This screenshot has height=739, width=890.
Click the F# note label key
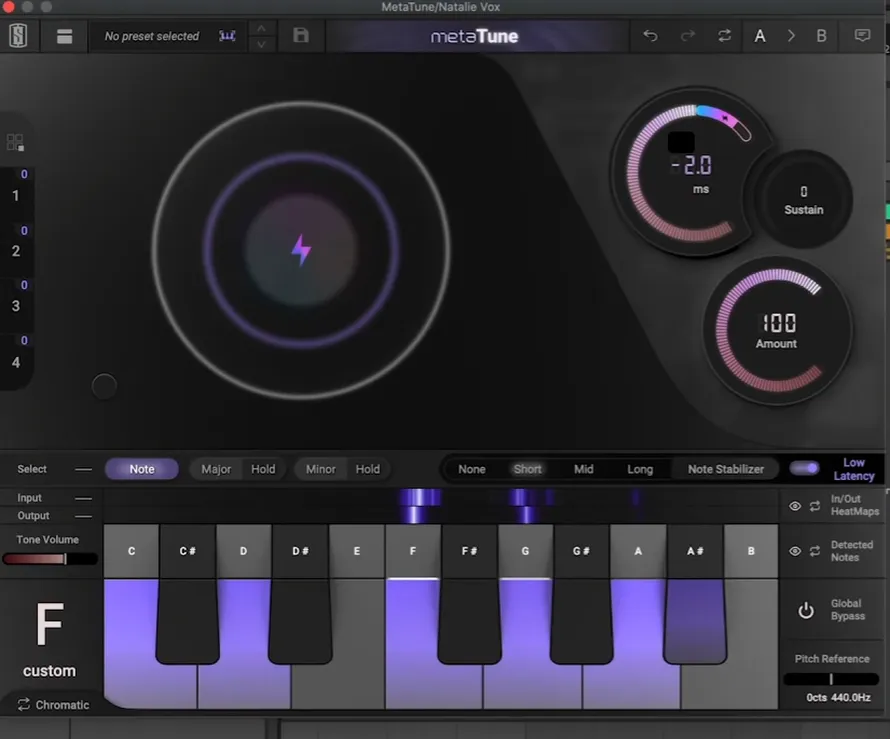click(x=469, y=551)
